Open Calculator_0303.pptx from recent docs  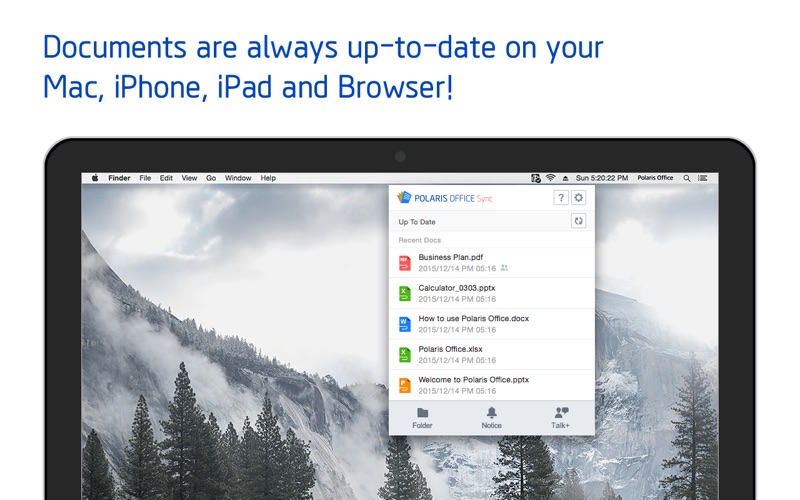point(492,293)
